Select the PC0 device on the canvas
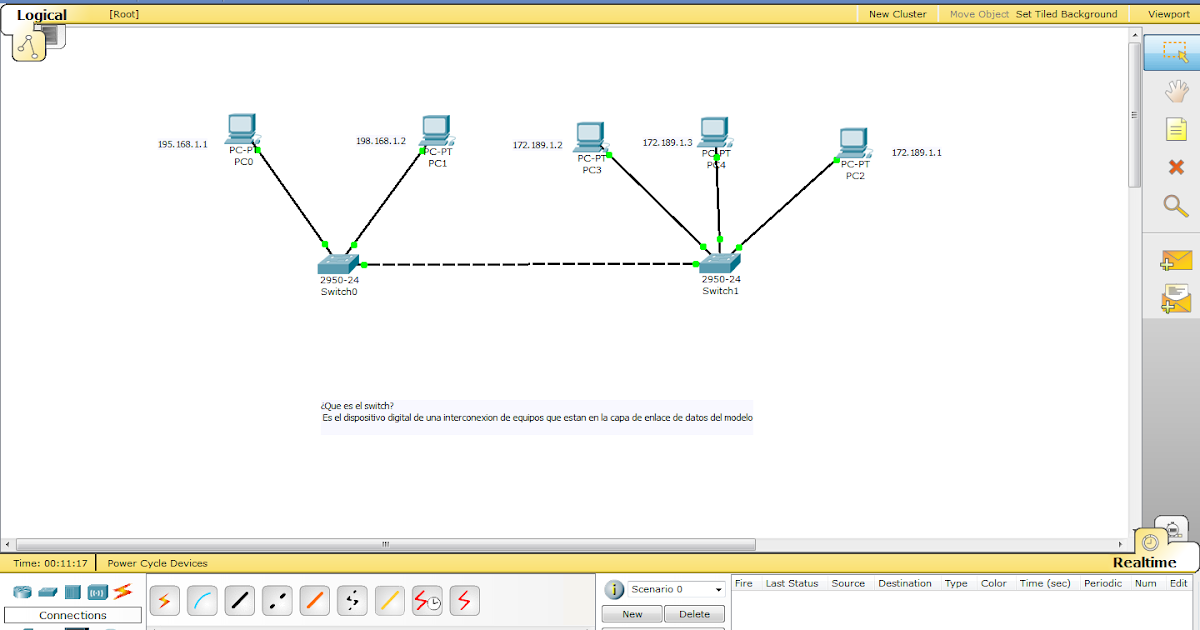The height and width of the screenshot is (630, 1200). tap(240, 130)
